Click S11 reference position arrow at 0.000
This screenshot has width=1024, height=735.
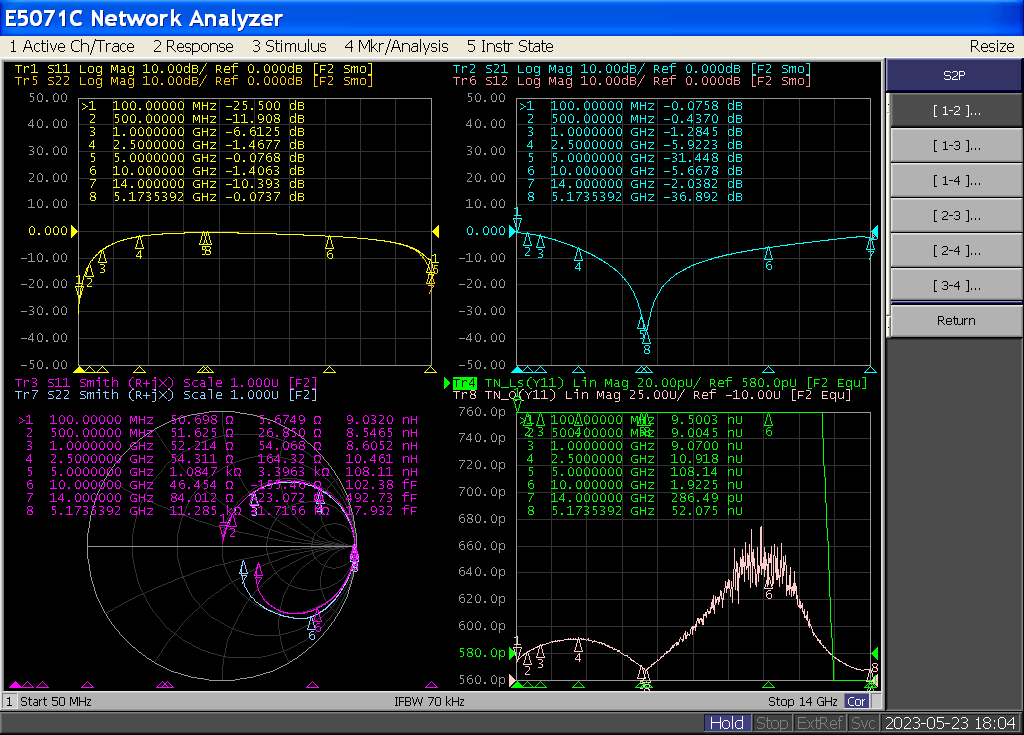(x=74, y=231)
